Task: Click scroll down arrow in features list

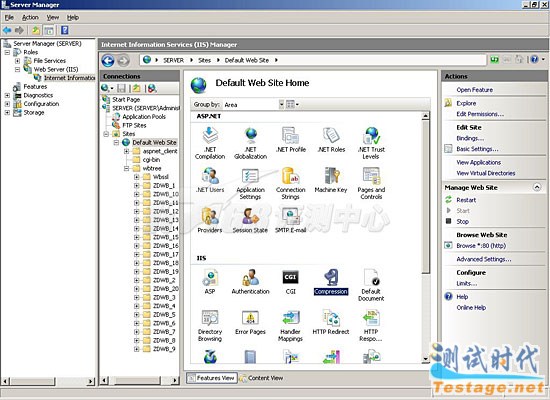Action: point(425,359)
